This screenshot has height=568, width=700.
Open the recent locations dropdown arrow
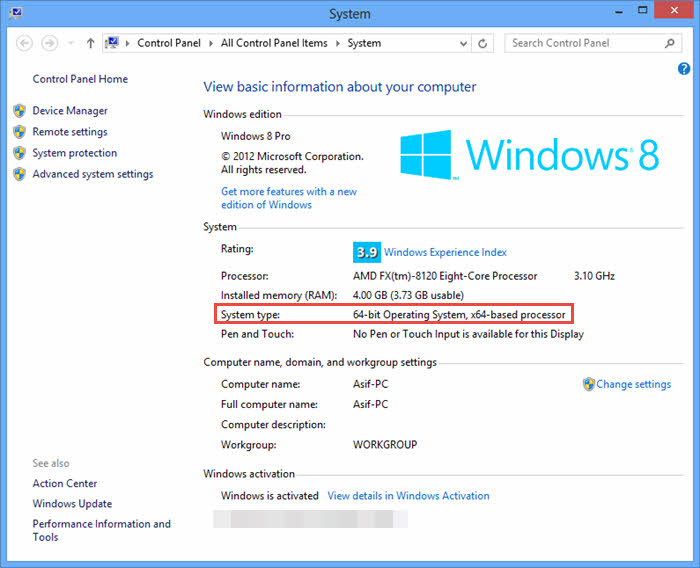[x=70, y=43]
